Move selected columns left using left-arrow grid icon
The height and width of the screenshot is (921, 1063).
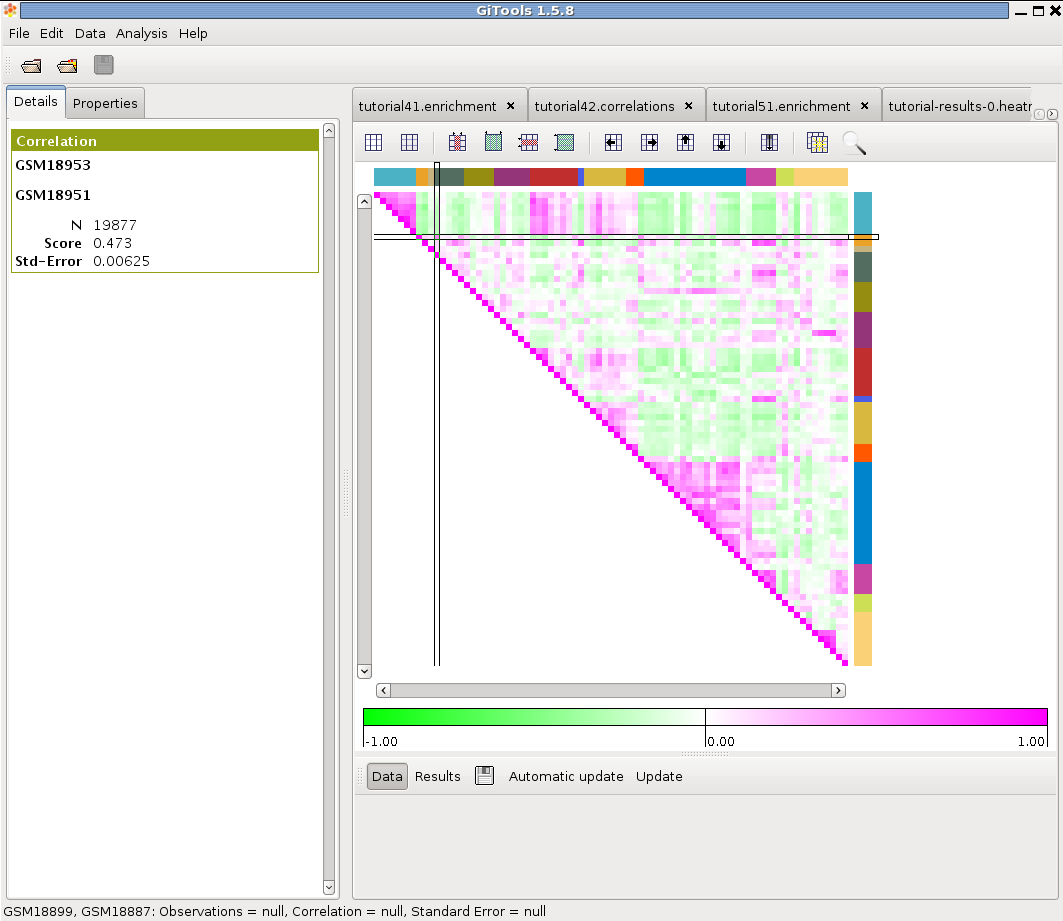click(x=614, y=142)
